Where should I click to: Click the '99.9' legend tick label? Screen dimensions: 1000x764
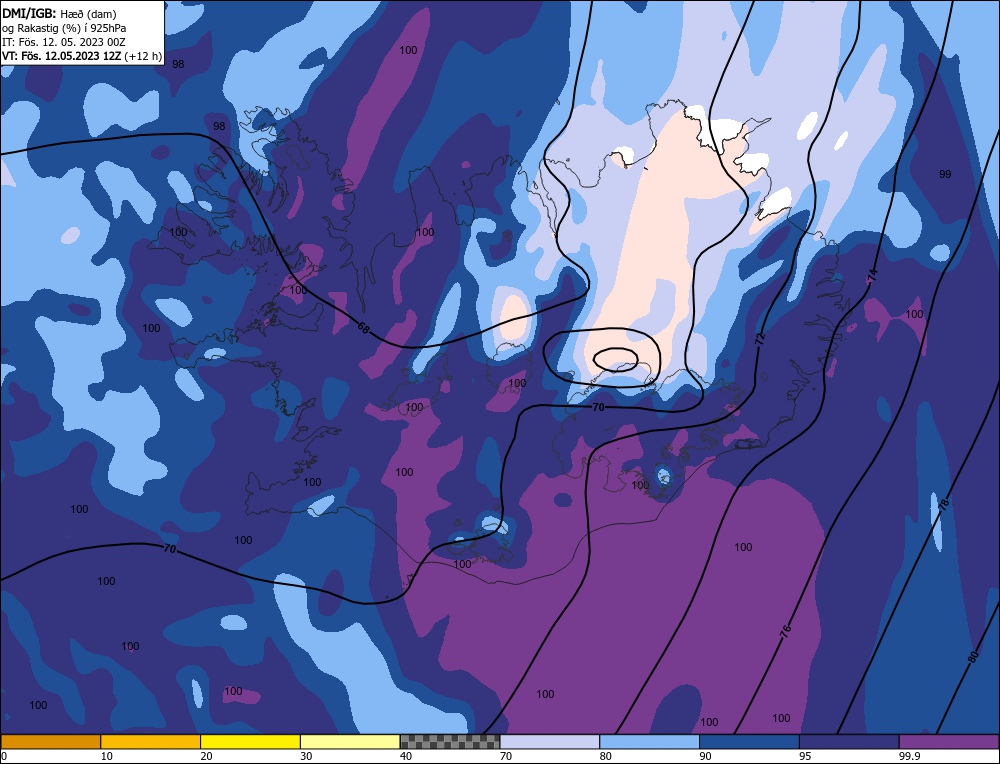pyautogui.click(x=908, y=756)
